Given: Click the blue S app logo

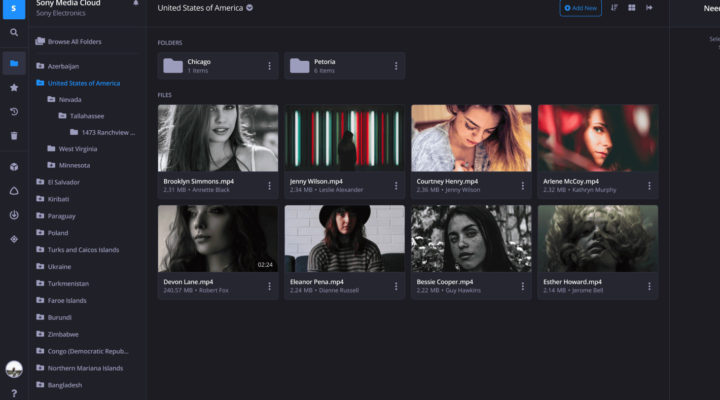Looking at the screenshot, I should [14, 9].
